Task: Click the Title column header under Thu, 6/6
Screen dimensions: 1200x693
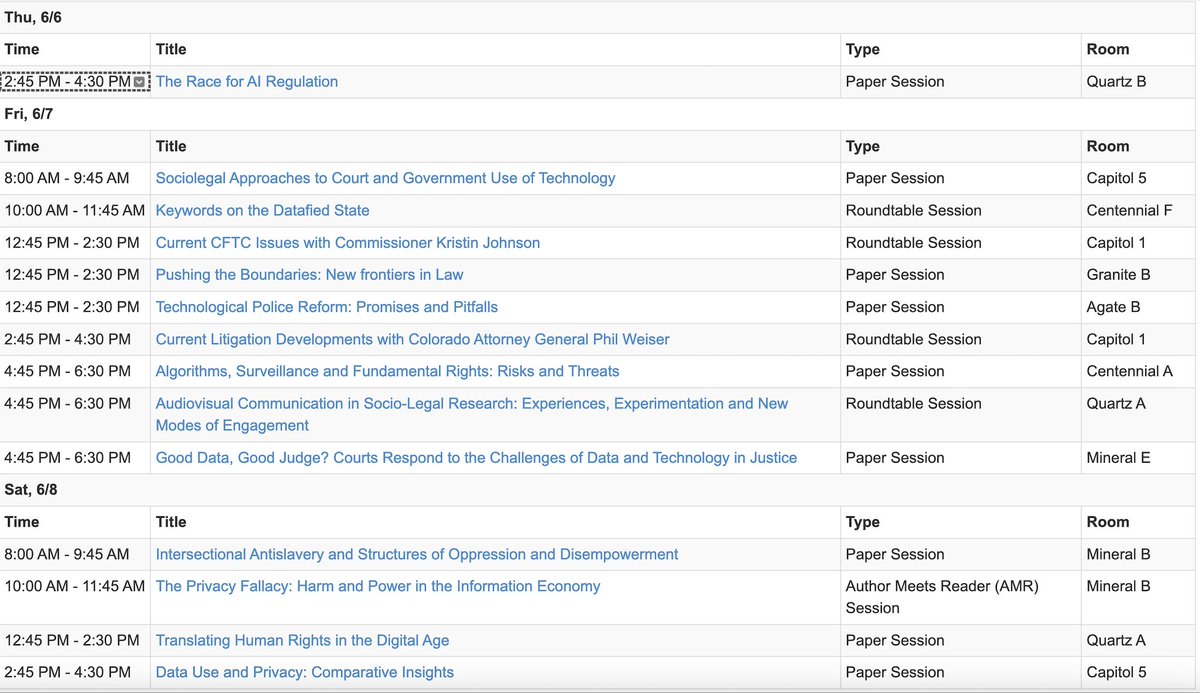Action: pos(171,49)
